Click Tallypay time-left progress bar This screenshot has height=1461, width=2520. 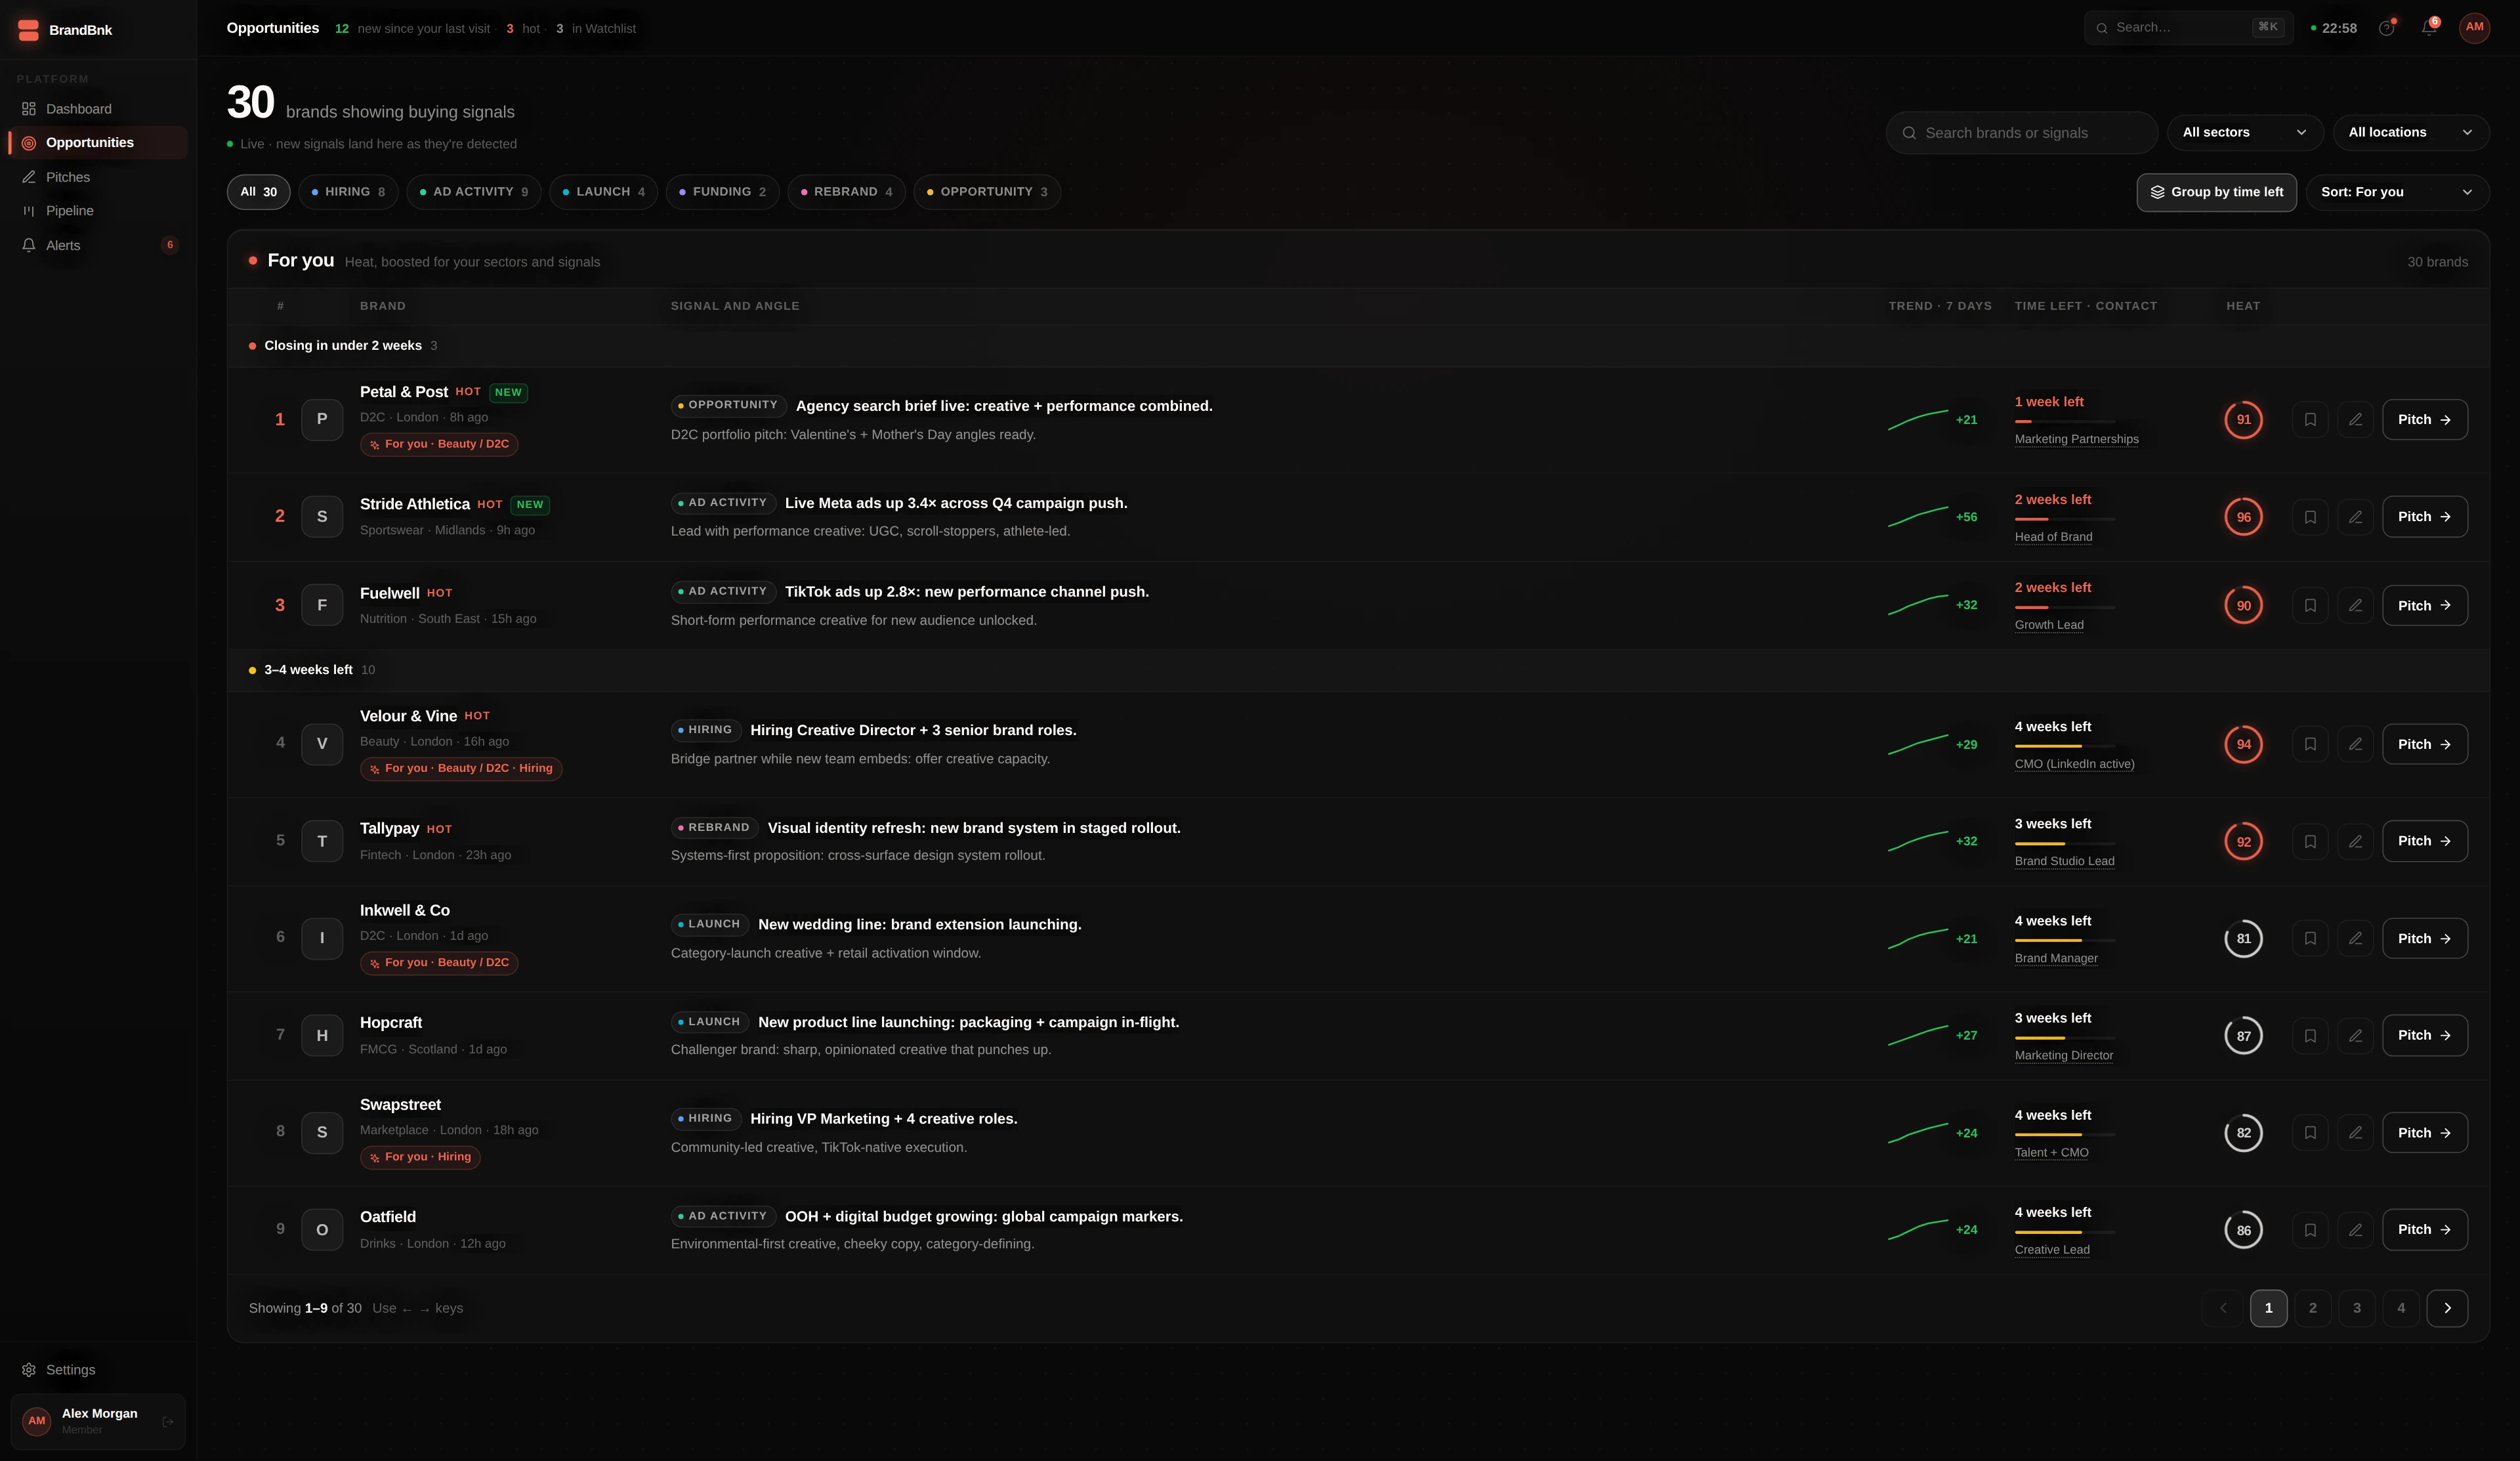click(x=2064, y=844)
